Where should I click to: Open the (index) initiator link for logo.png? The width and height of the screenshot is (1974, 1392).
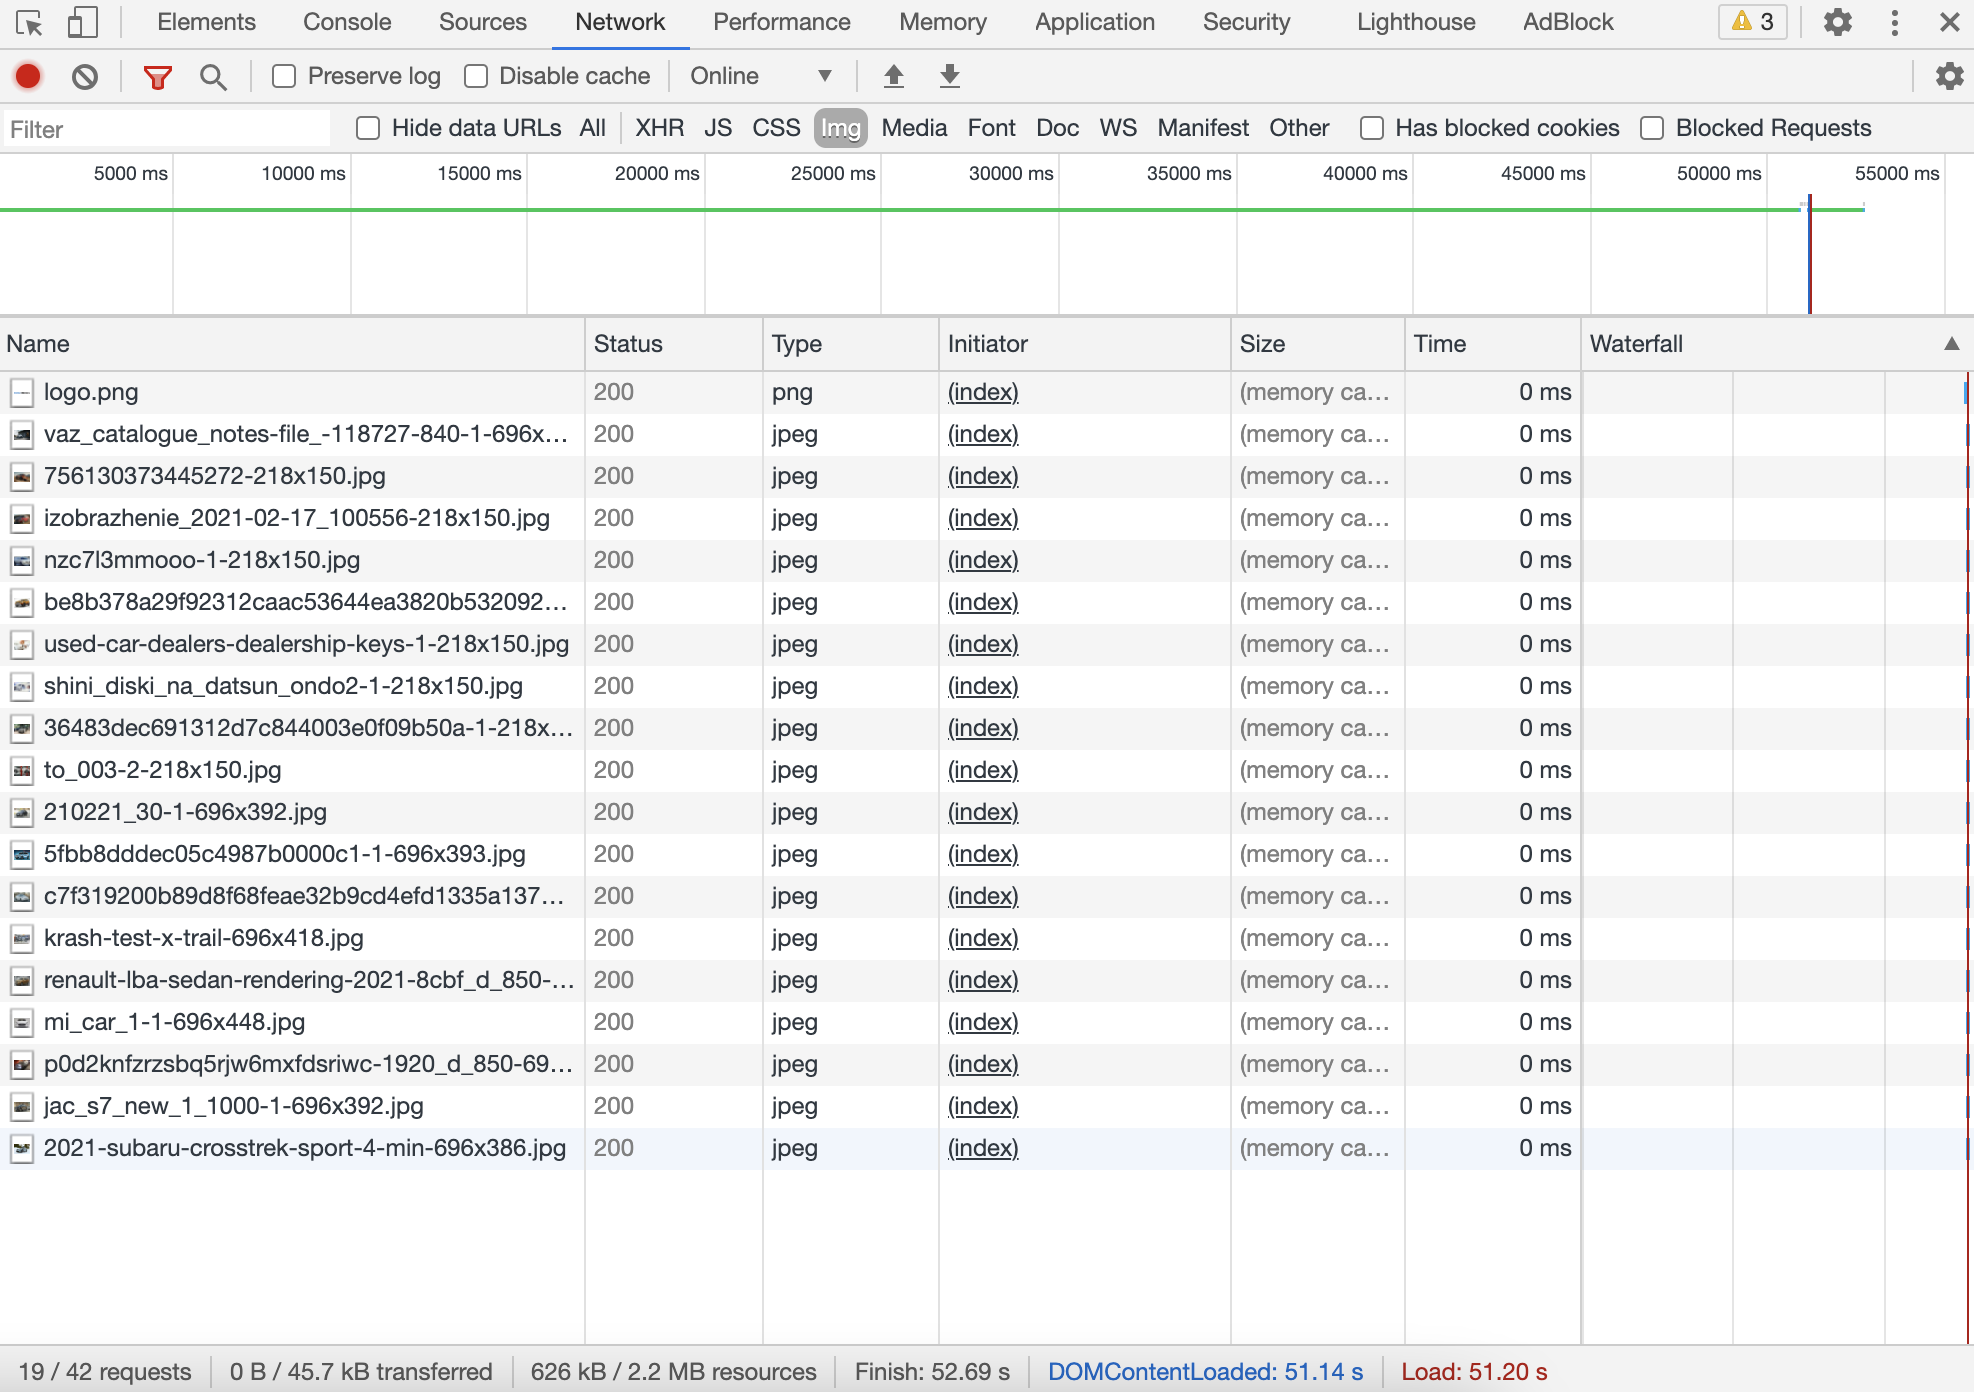pyautogui.click(x=983, y=392)
